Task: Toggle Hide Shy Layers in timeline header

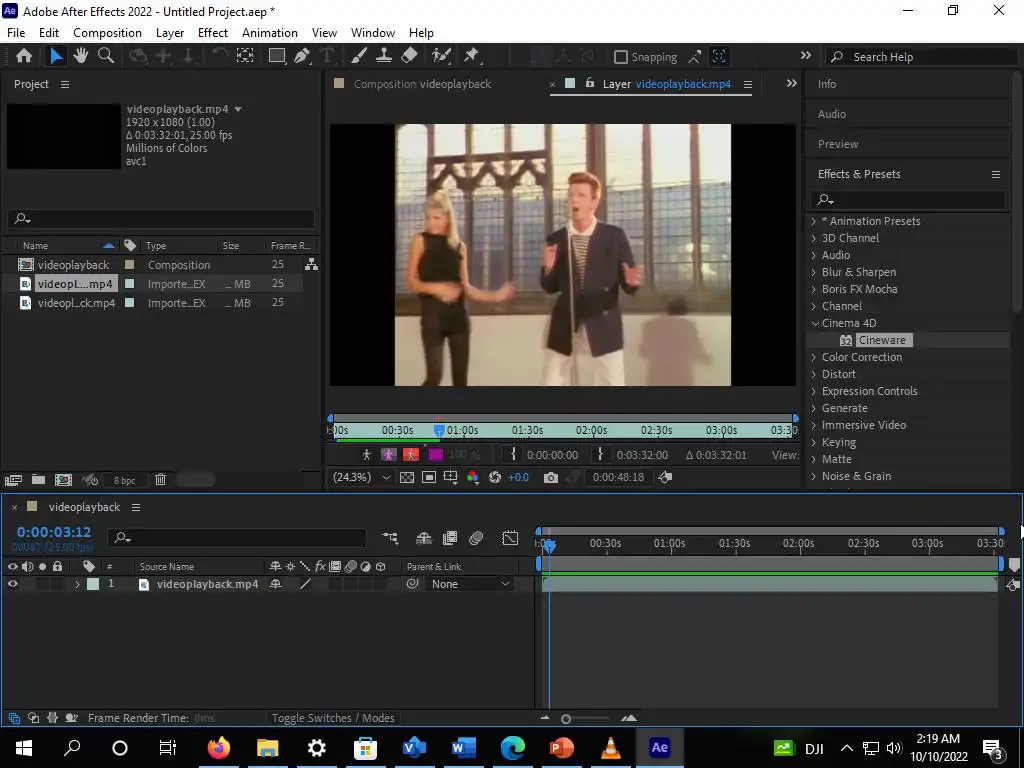Action: [x=424, y=538]
